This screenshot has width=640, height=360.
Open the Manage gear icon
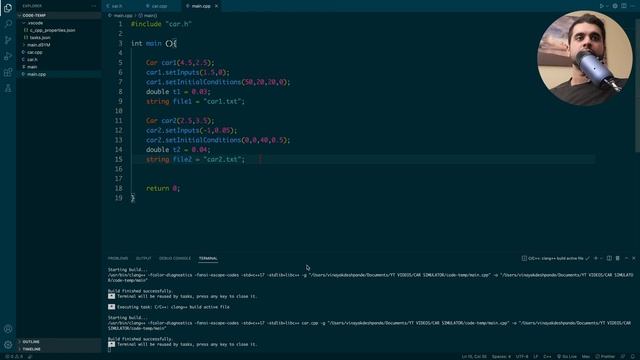[x=8, y=345]
